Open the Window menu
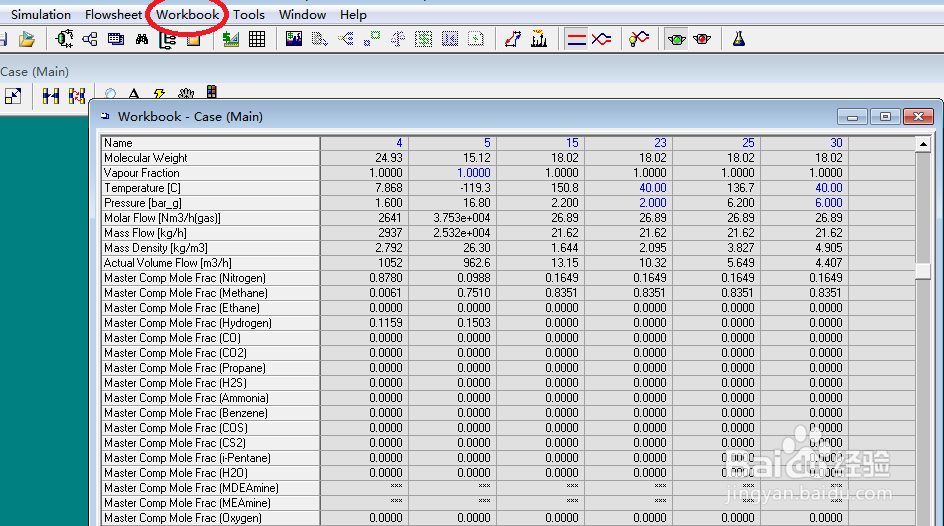Image resolution: width=944 pixels, height=526 pixels. coord(302,14)
